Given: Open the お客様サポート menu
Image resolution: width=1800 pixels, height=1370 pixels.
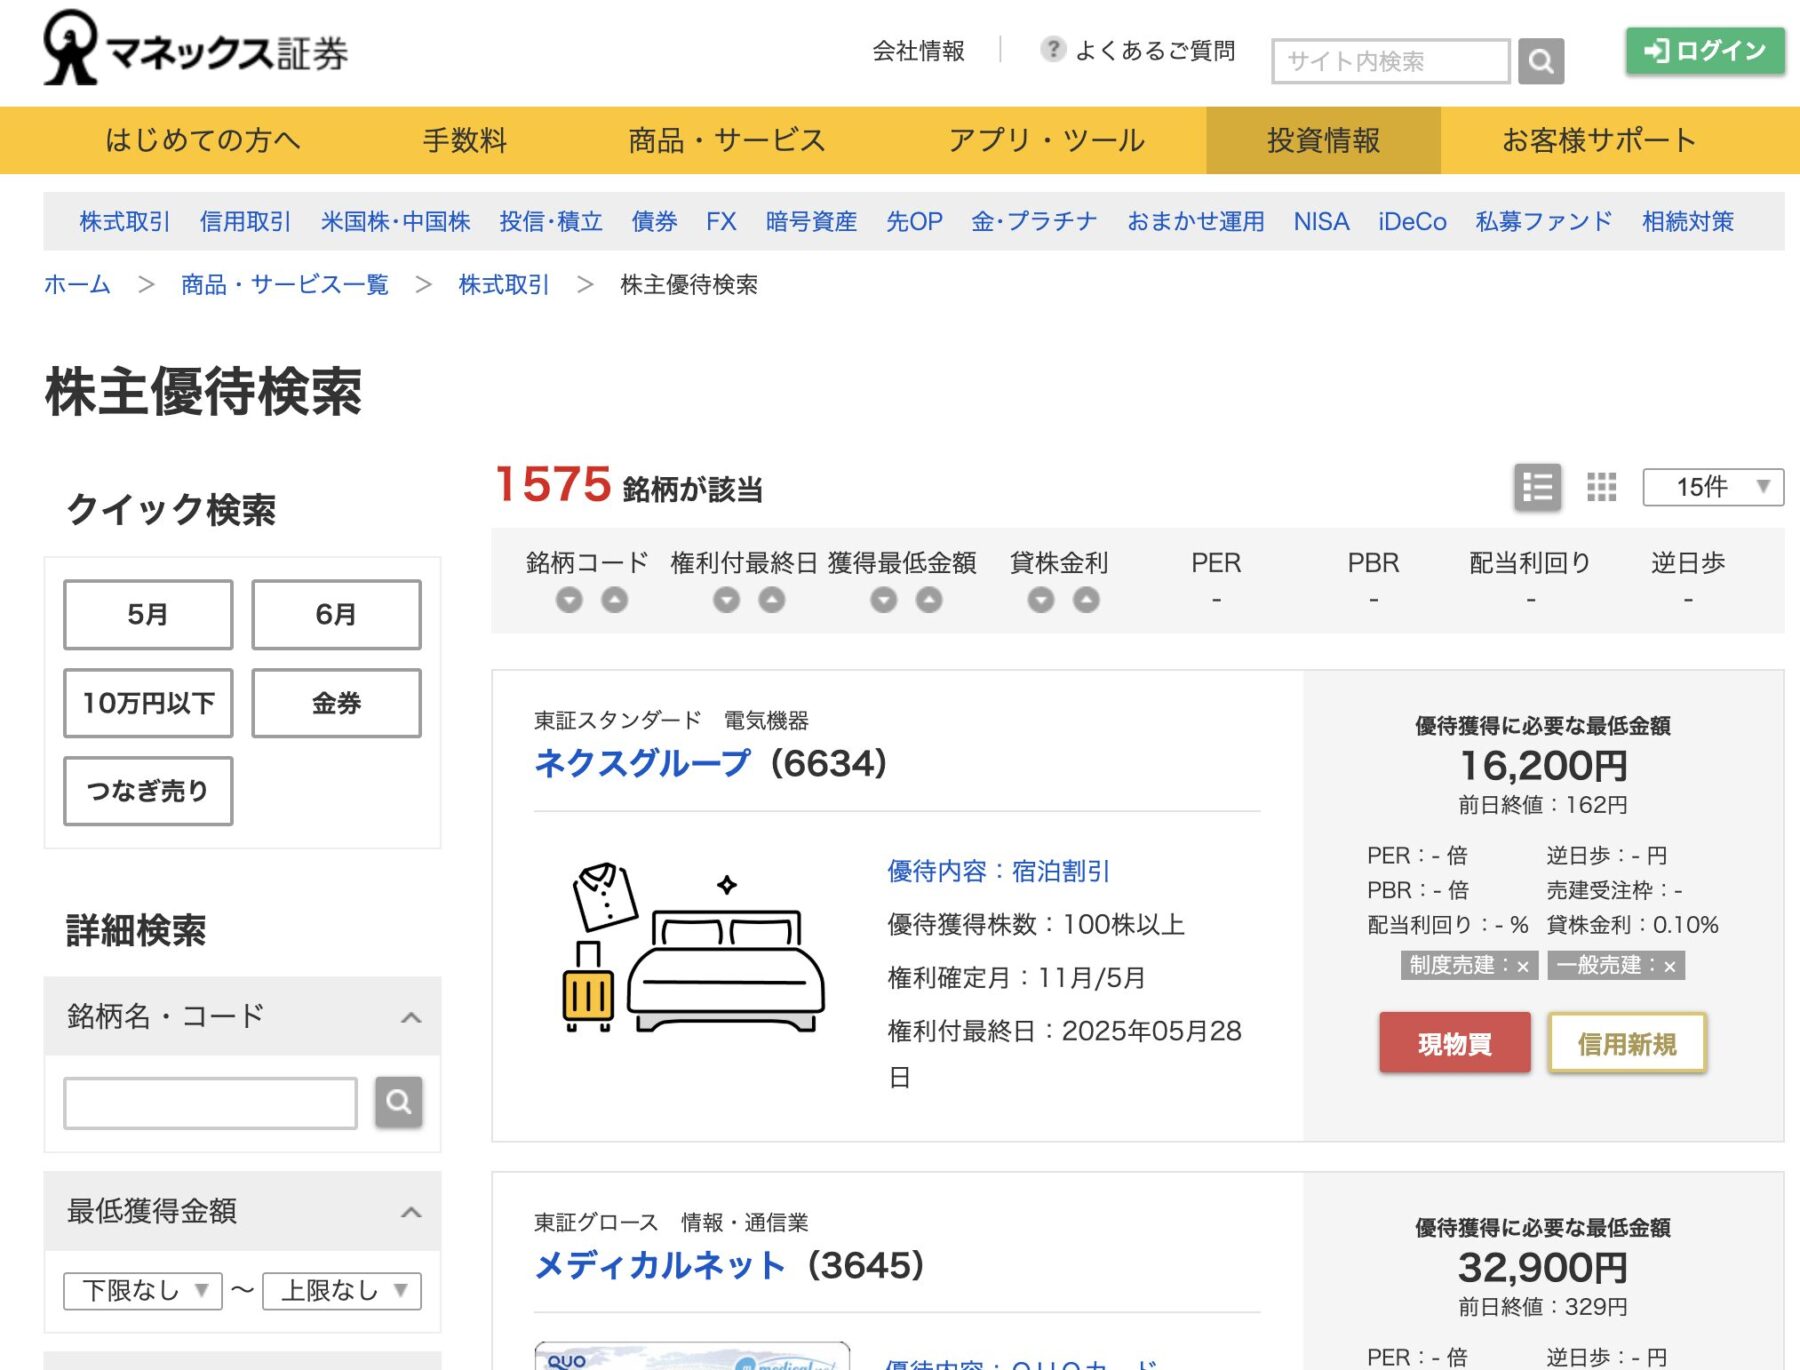Looking at the screenshot, I should (1599, 140).
